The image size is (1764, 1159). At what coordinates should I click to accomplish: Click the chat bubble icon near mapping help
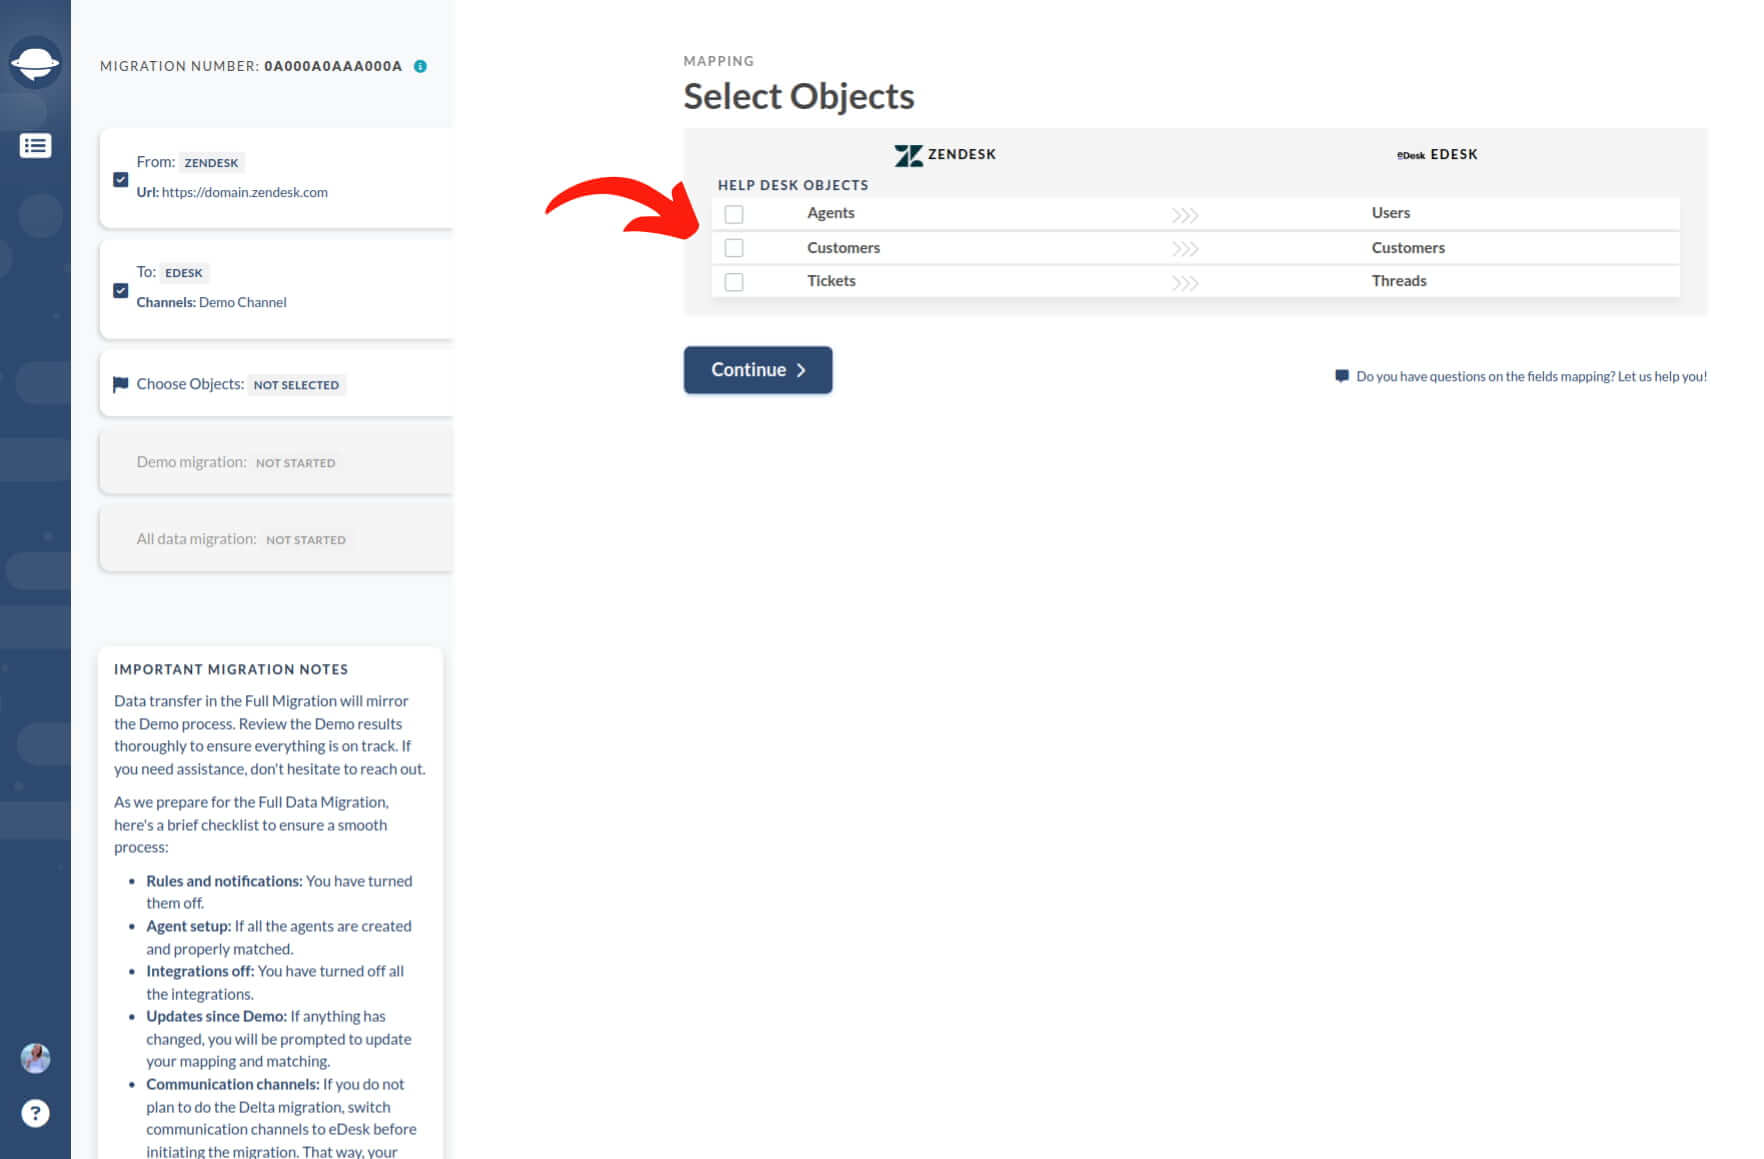coord(1342,376)
